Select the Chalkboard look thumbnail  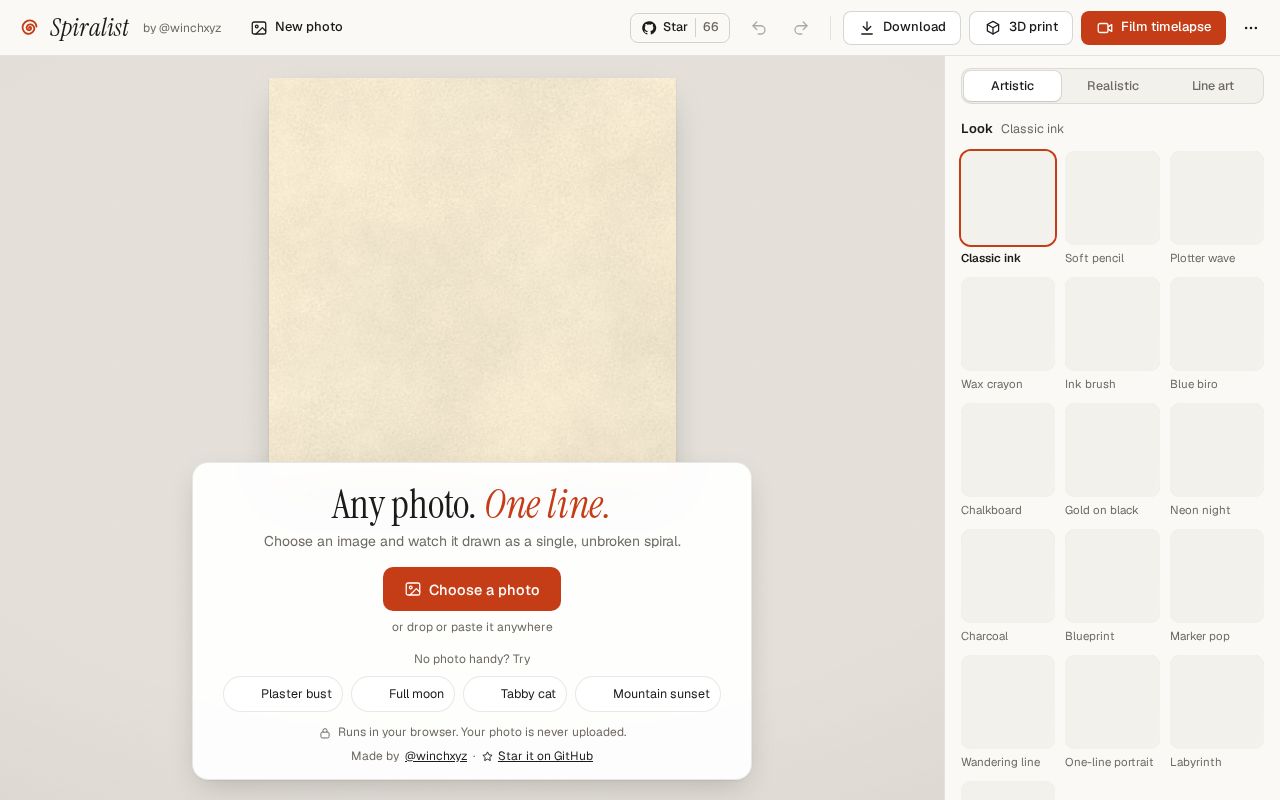pyautogui.click(x=1008, y=450)
